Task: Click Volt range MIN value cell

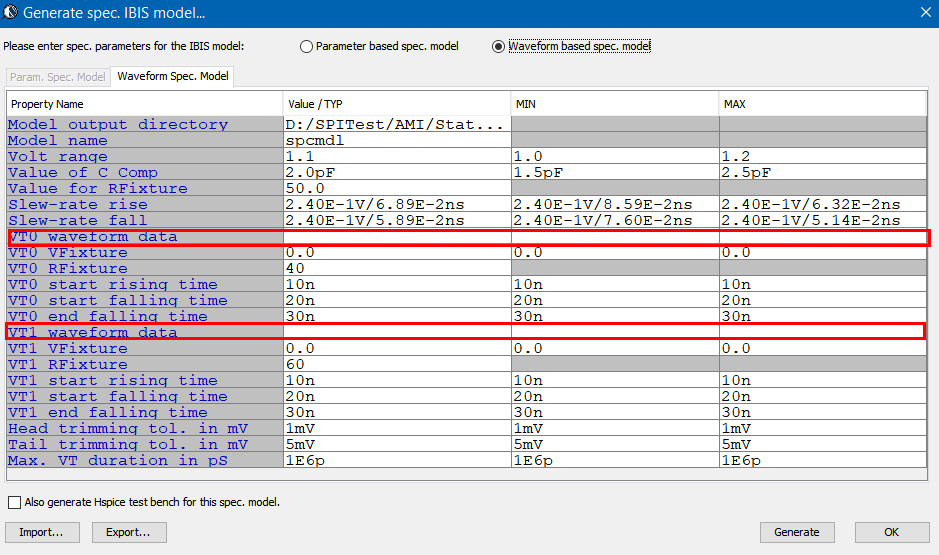Action: click(614, 157)
